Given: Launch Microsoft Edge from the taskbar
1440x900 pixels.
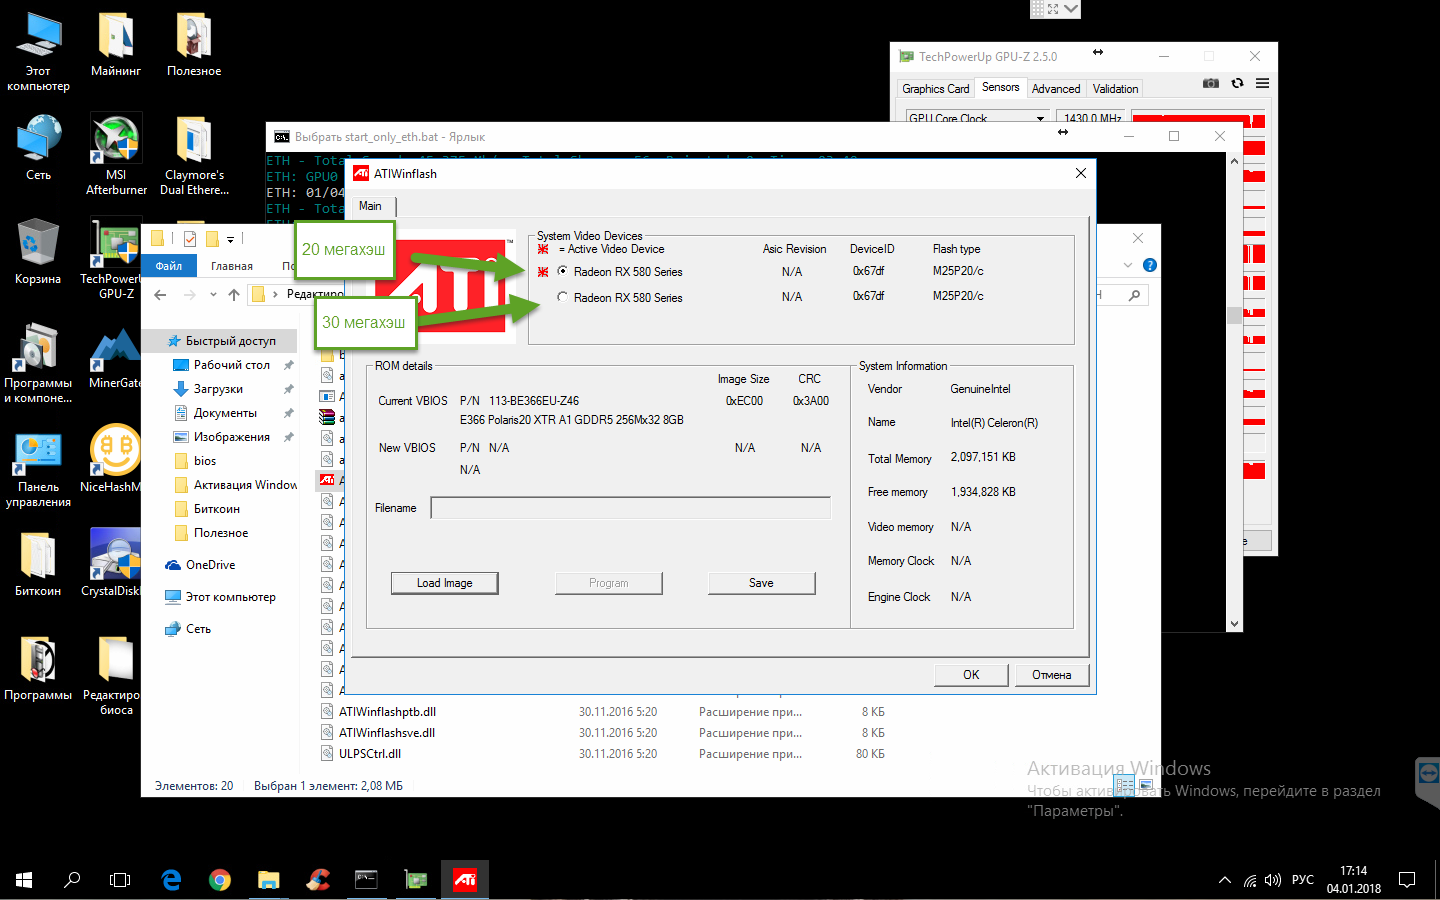Looking at the screenshot, I should (171, 880).
